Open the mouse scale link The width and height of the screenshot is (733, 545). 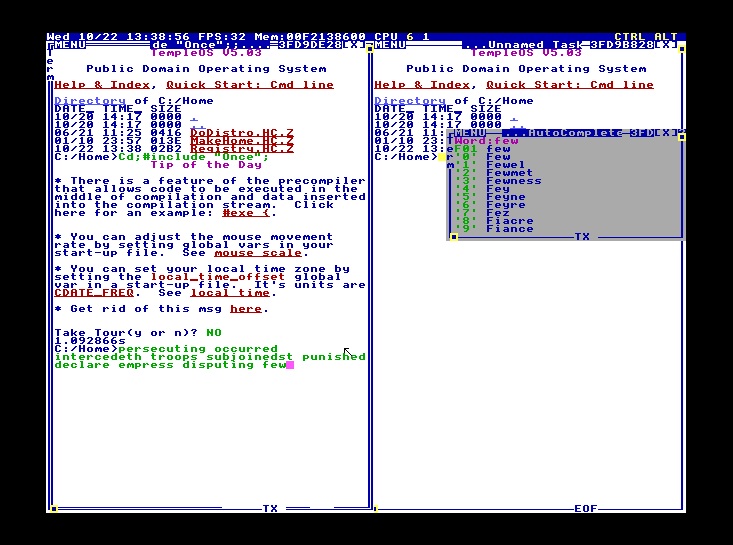point(258,253)
